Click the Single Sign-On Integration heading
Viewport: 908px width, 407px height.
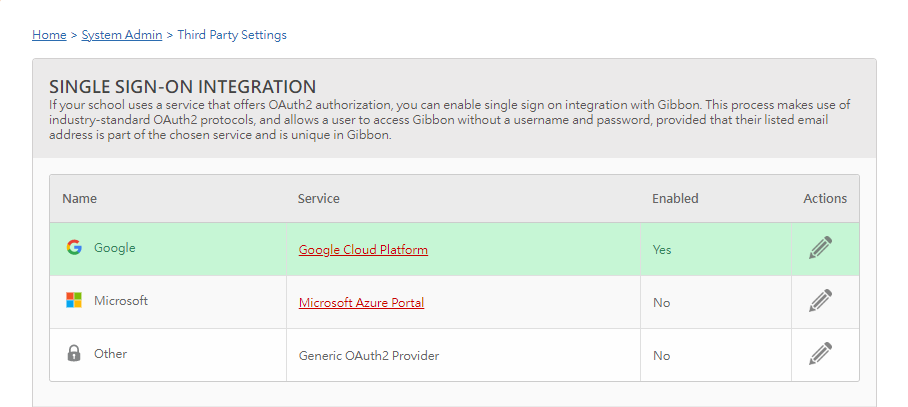[182, 87]
